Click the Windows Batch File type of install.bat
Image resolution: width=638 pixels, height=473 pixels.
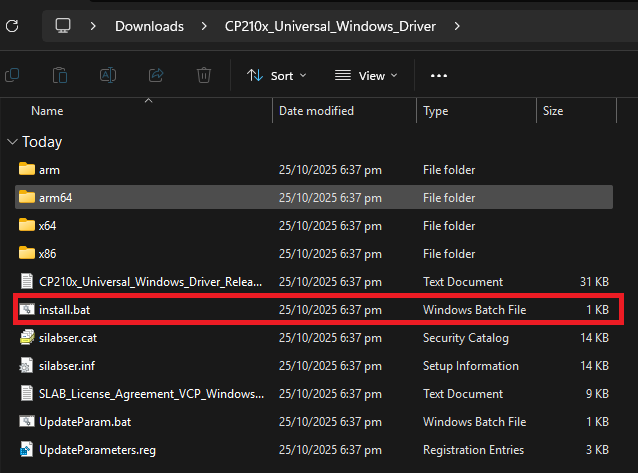coord(474,310)
